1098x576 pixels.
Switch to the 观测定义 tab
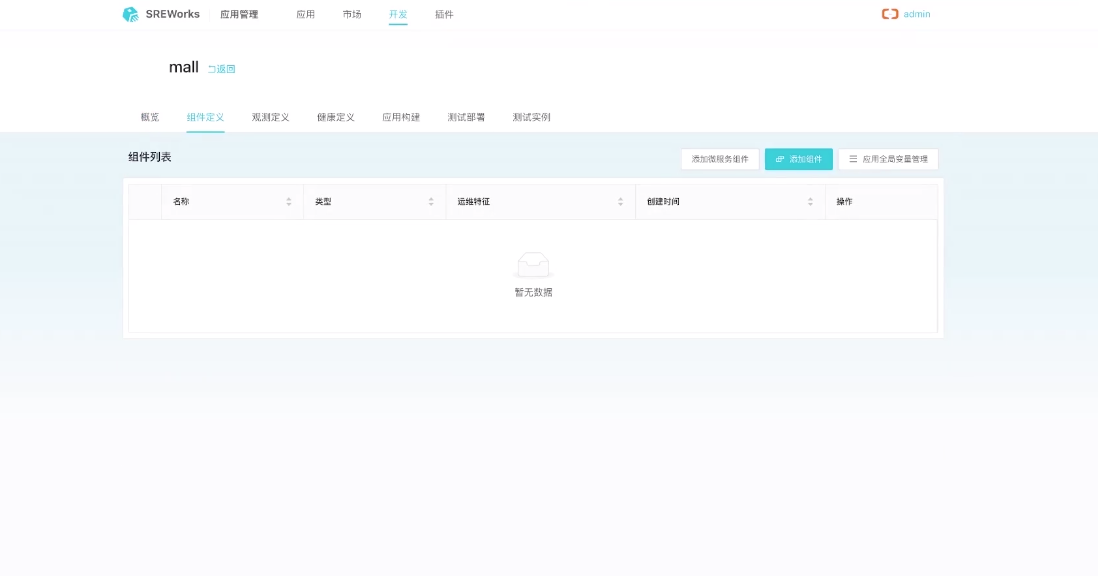coord(270,117)
